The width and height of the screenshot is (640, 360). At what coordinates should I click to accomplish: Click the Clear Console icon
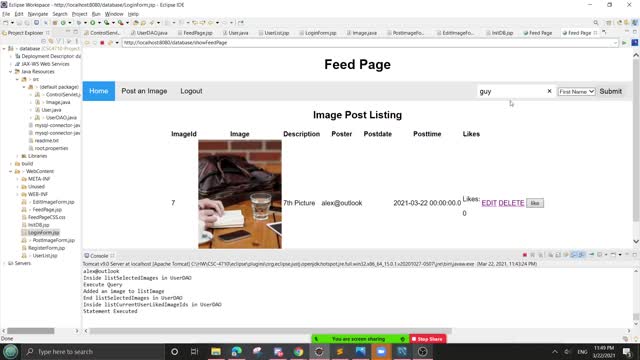[551, 255]
